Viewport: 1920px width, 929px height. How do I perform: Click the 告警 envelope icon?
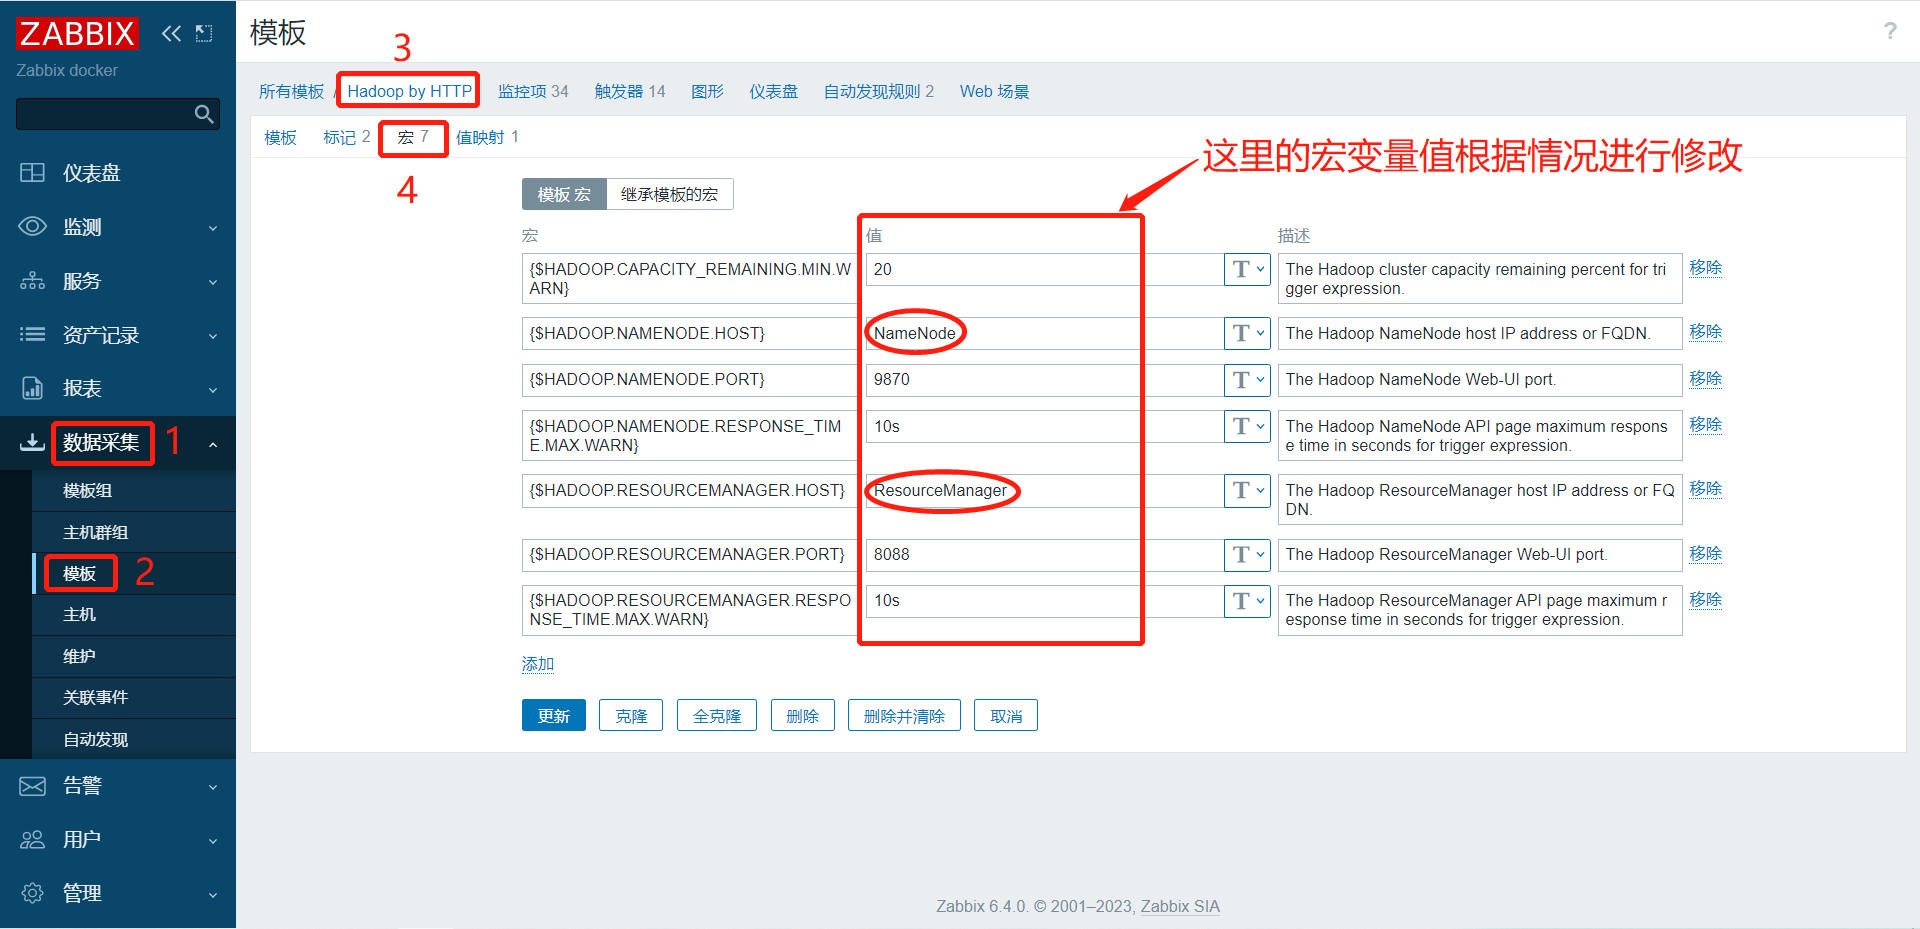(x=32, y=786)
